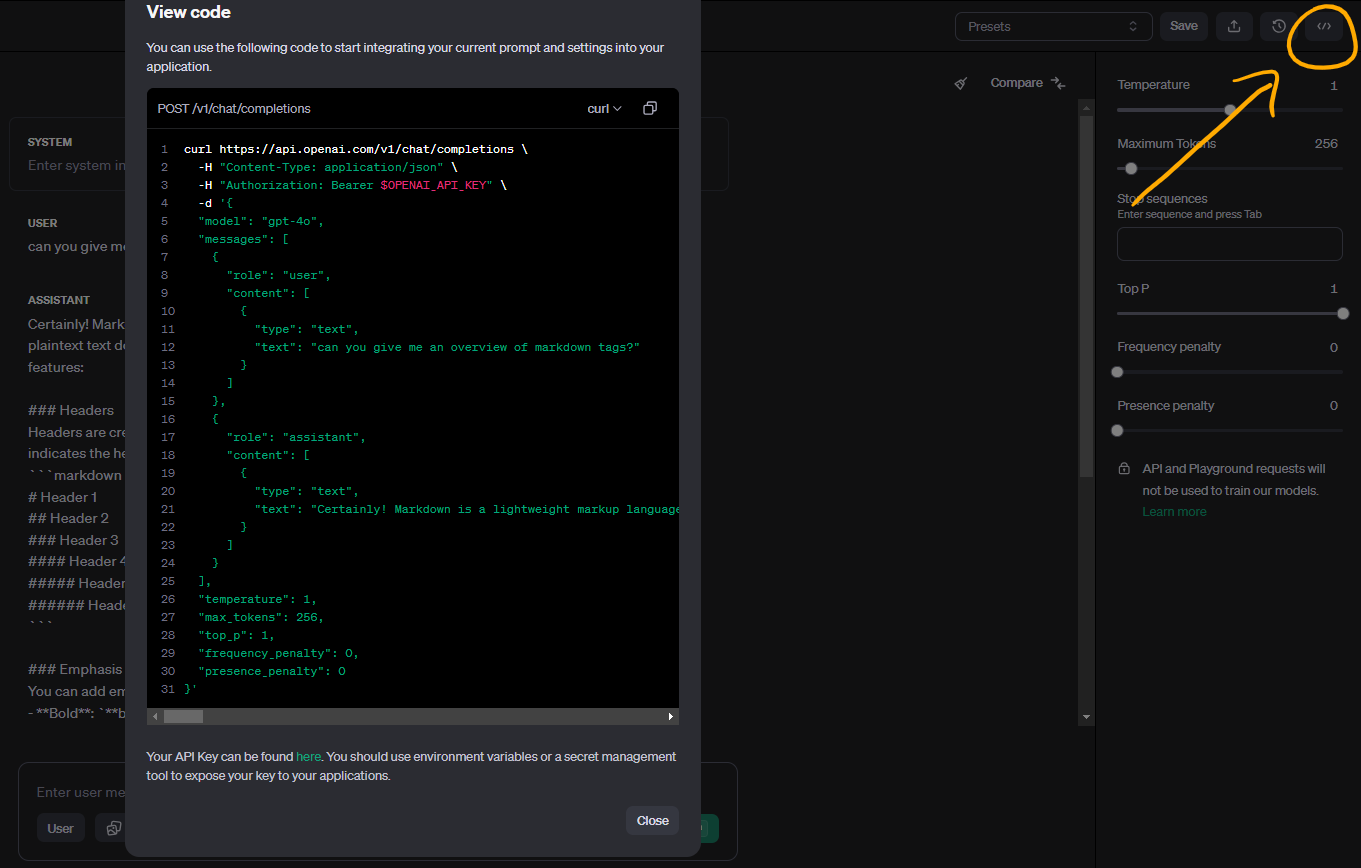Open the curl language dropdown
This screenshot has width=1361, height=868.
coord(604,108)
